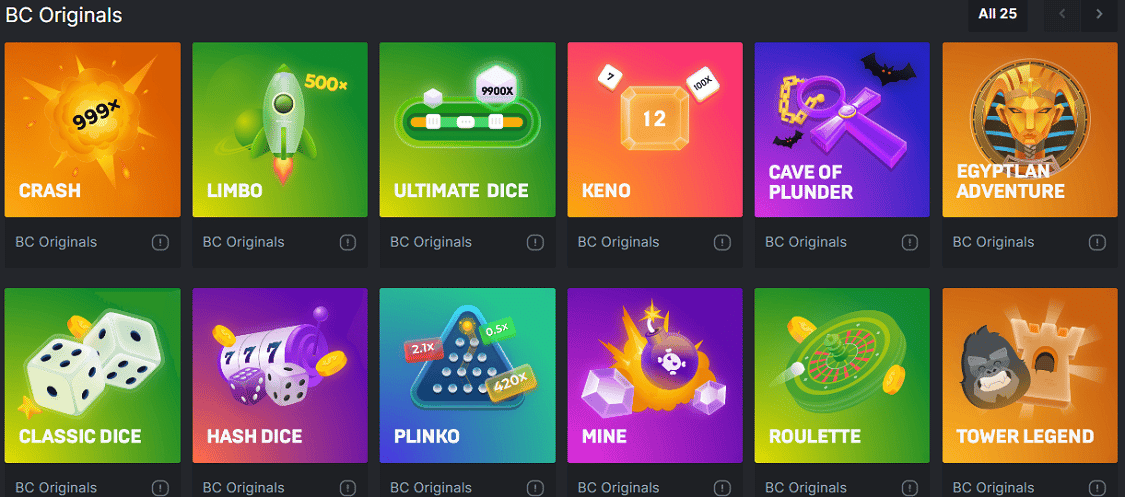Open the Crash game thumbnail
Screen dimensions: 1125x497
click(93, 130)
